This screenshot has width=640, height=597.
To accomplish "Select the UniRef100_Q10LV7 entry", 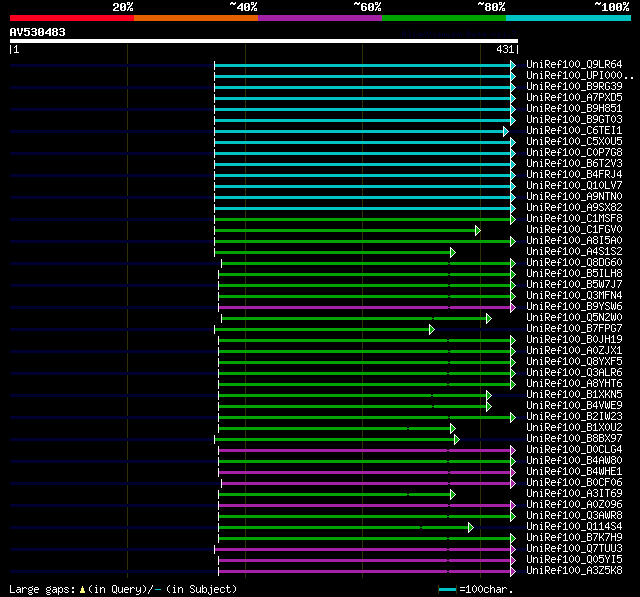I will click(574, 186).
